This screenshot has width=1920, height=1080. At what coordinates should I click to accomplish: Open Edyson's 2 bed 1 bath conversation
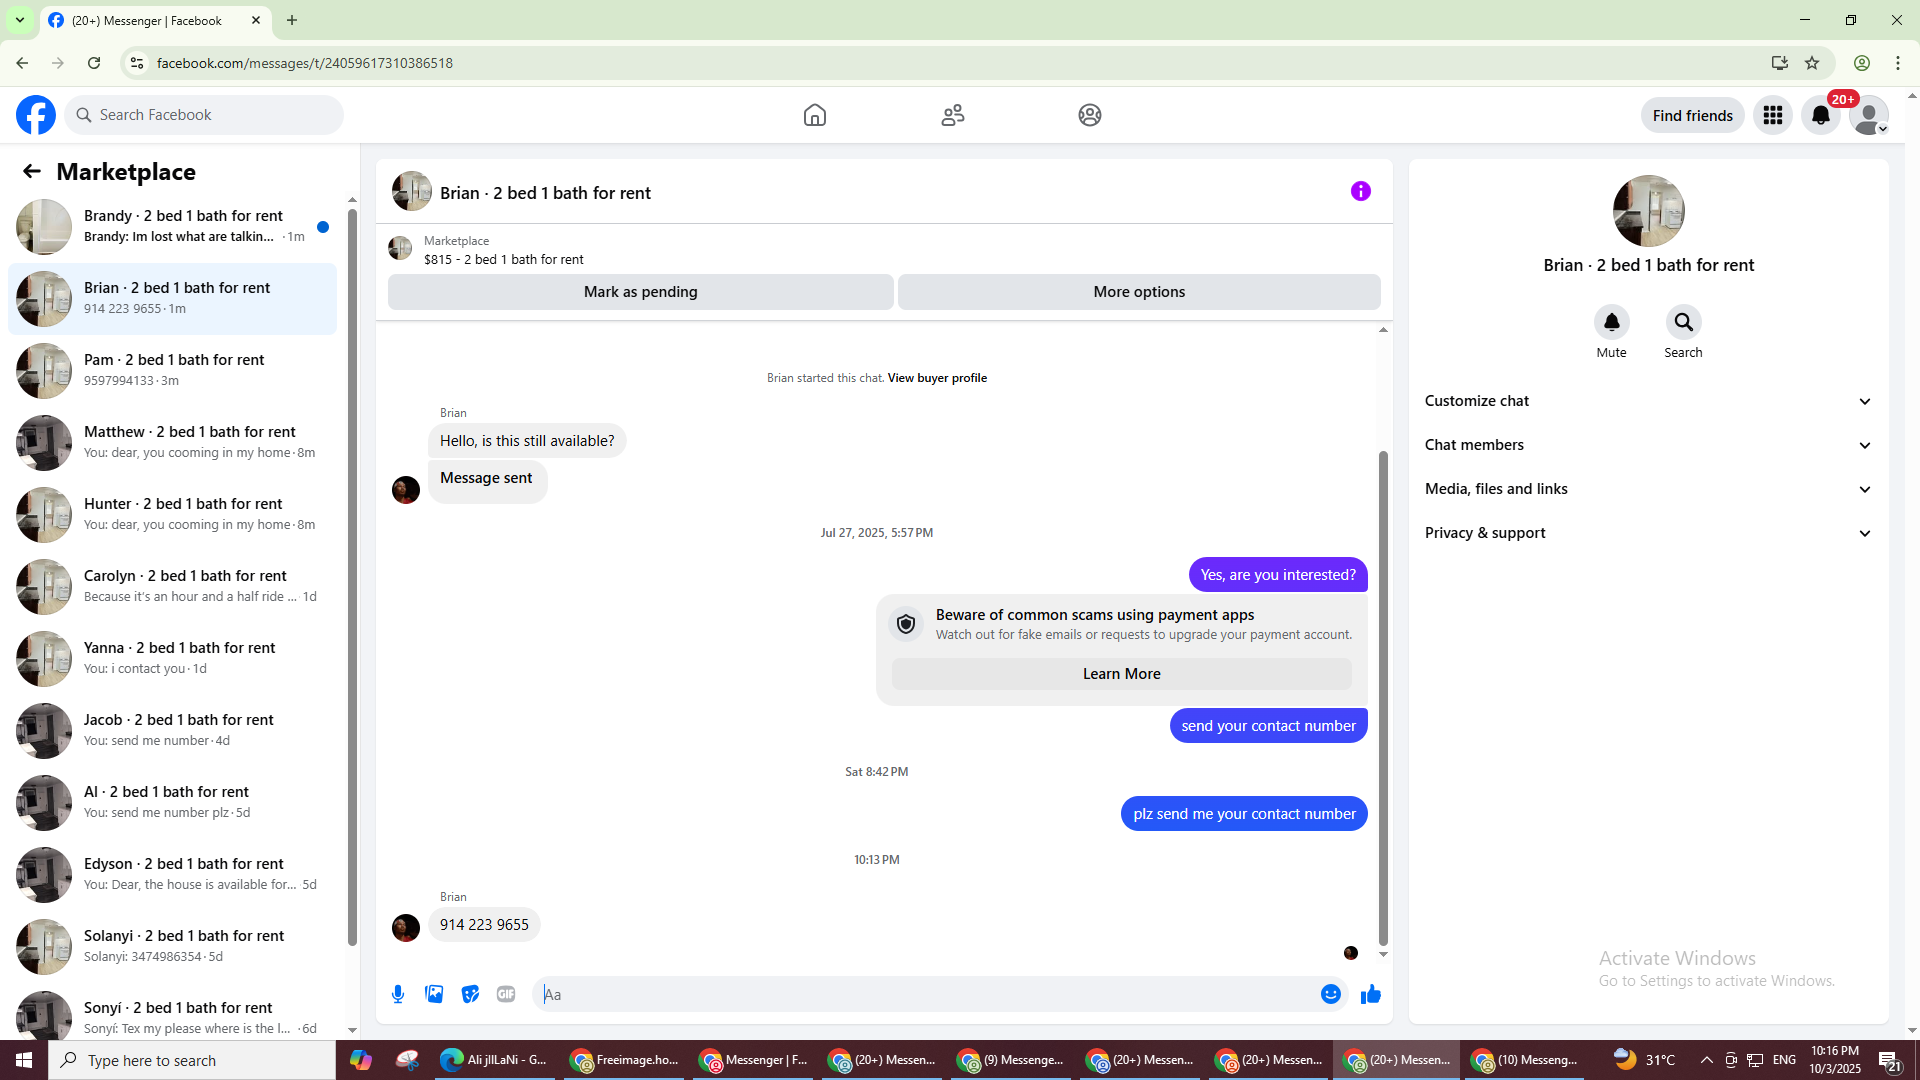(x=172, y=875)
